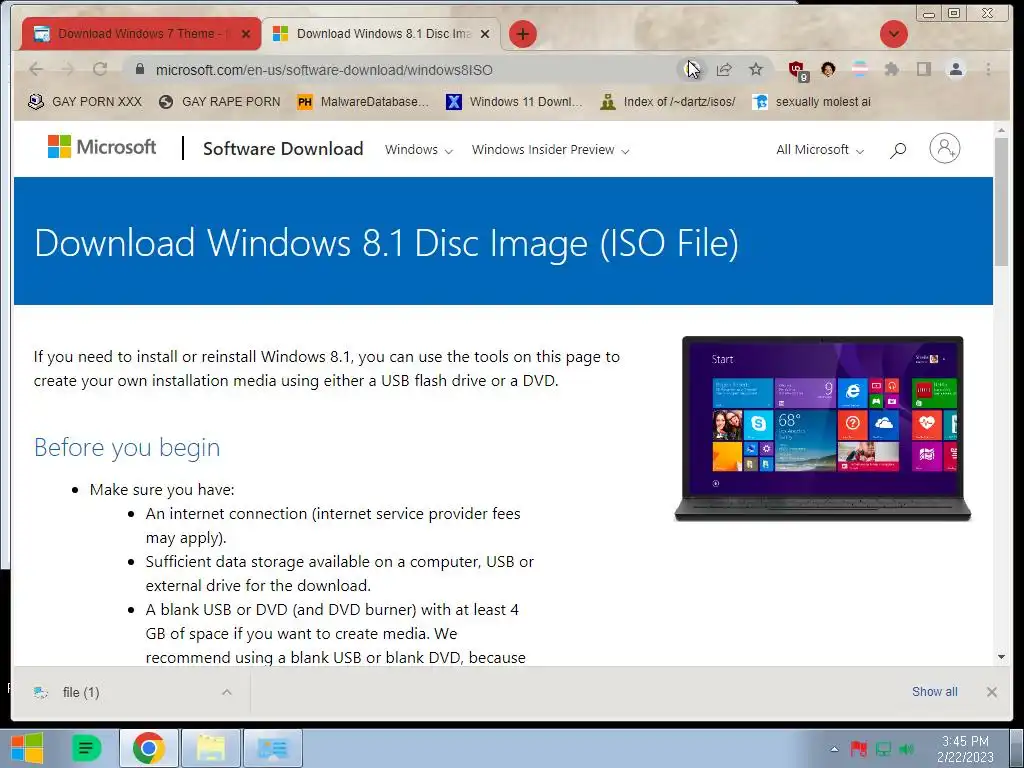The image size is (1024, 768).
Task: Click the Before you begin heading
Action: (x=127, y=447)
